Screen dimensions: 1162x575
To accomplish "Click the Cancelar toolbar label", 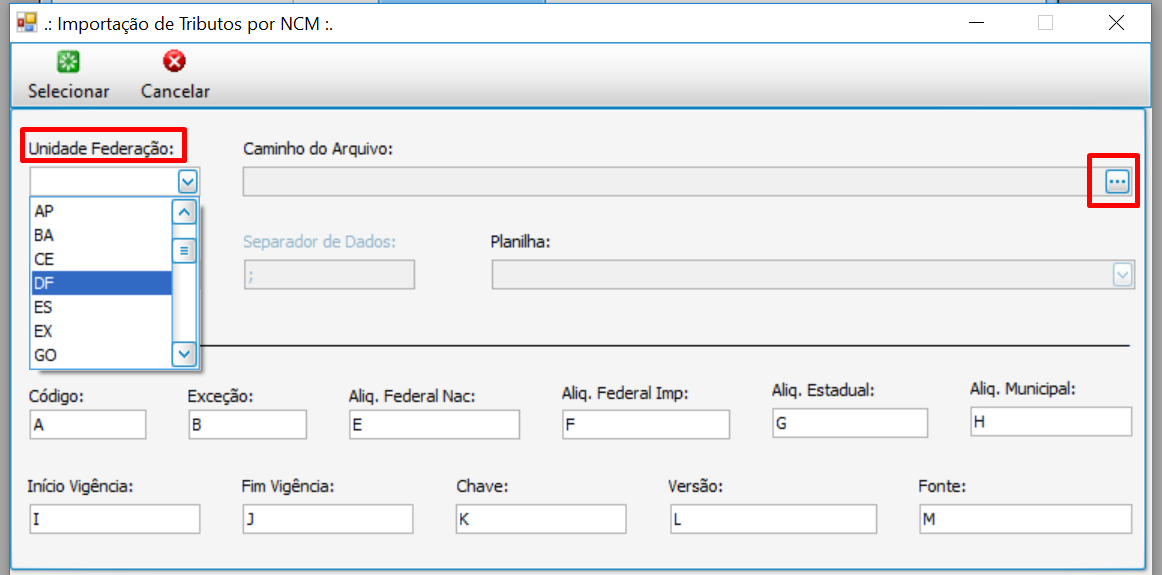I will 175,92.
